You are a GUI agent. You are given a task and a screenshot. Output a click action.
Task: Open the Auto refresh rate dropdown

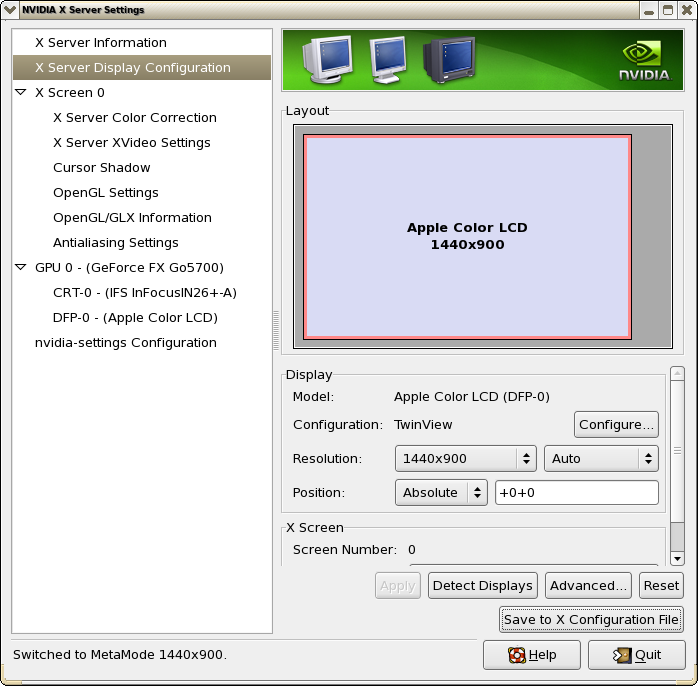600,458
